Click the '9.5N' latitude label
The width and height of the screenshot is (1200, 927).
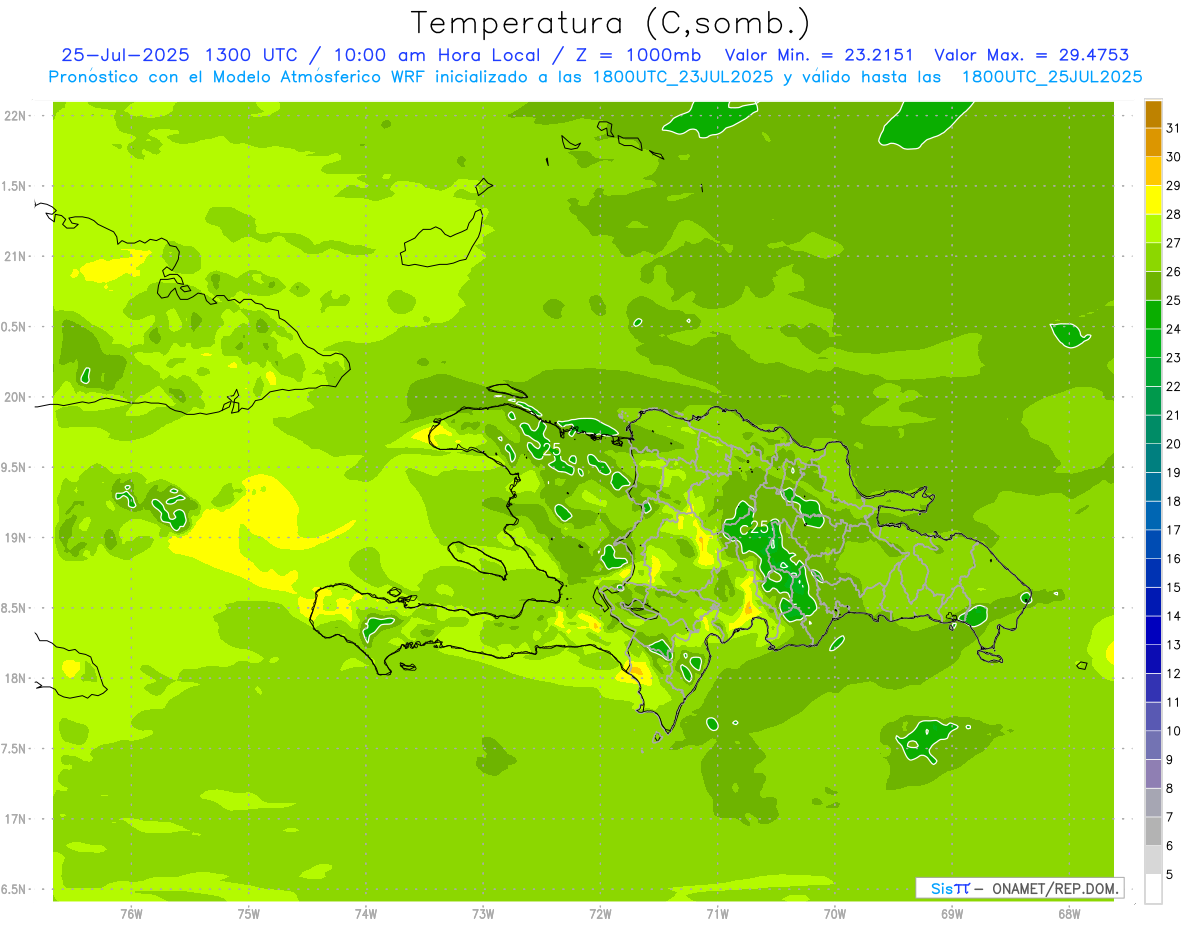coord(15,467)
